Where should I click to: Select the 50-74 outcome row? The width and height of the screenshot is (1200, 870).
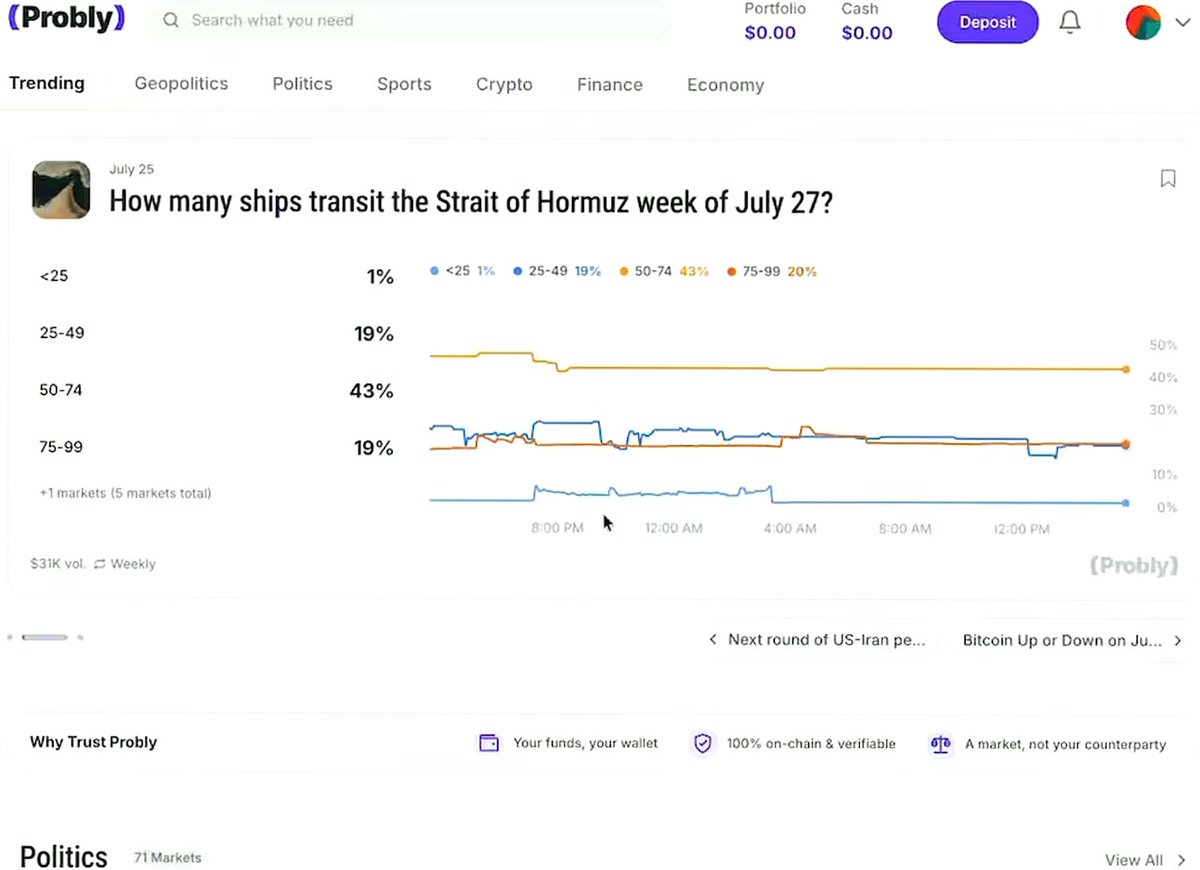pos(216,390)
